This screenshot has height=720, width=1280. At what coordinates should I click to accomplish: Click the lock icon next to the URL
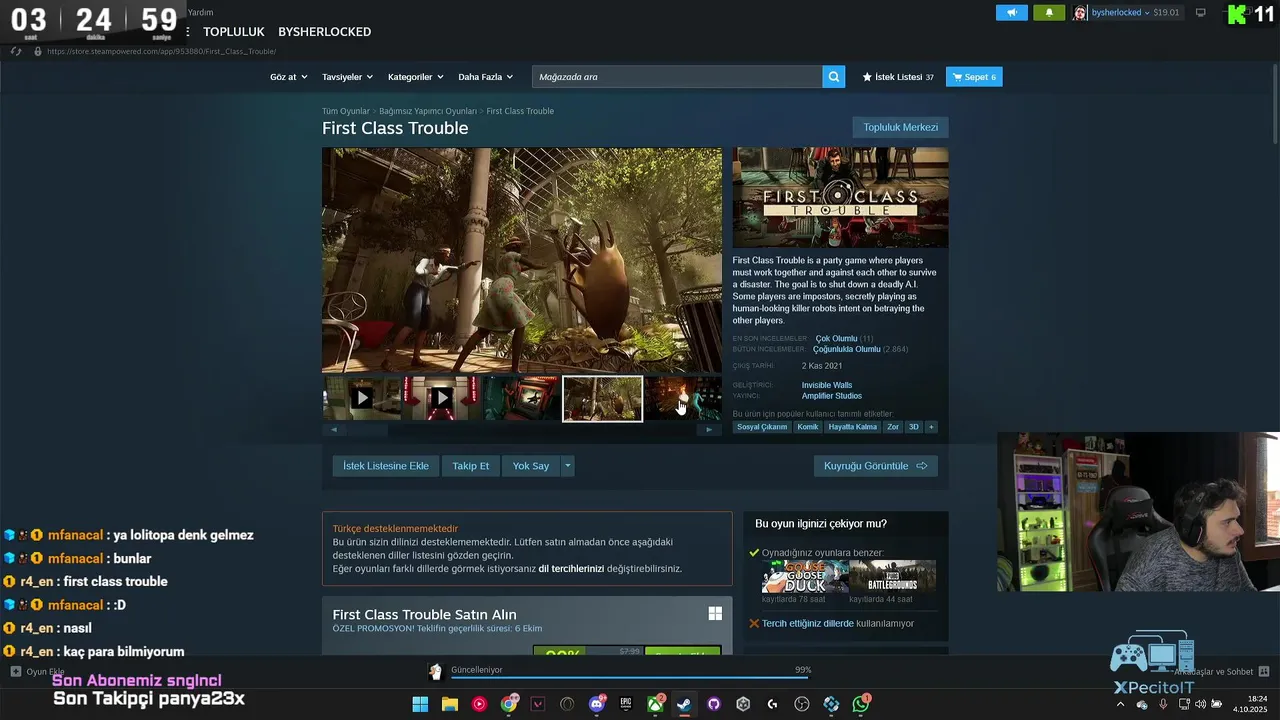click(37, 51)
